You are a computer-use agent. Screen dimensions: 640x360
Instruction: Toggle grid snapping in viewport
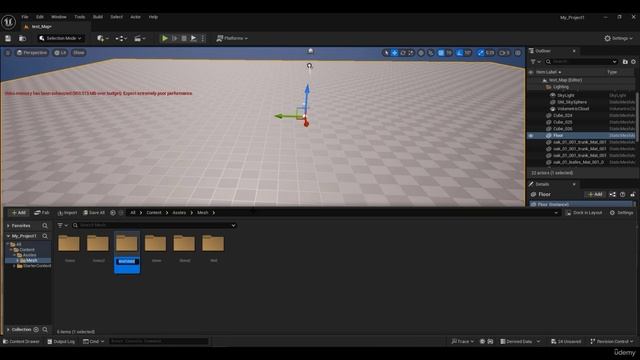coord(441,53)
